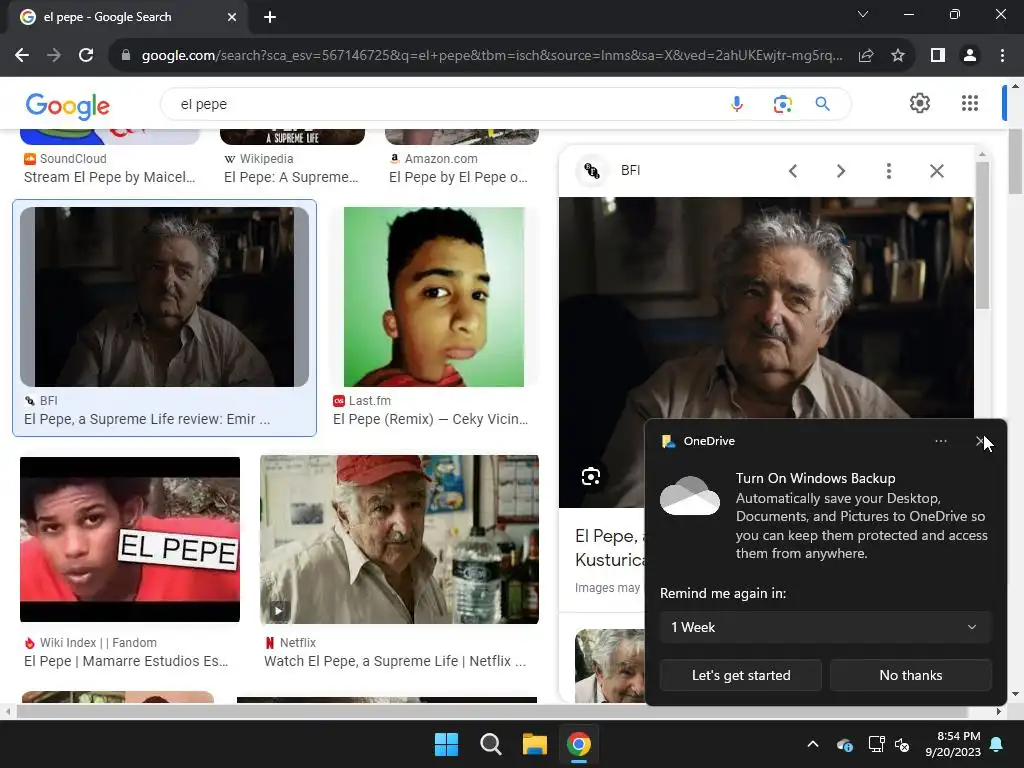Screen dimensions: 1024x768
Task: Open Chrome tab search chevron
Action: [863, 14]
